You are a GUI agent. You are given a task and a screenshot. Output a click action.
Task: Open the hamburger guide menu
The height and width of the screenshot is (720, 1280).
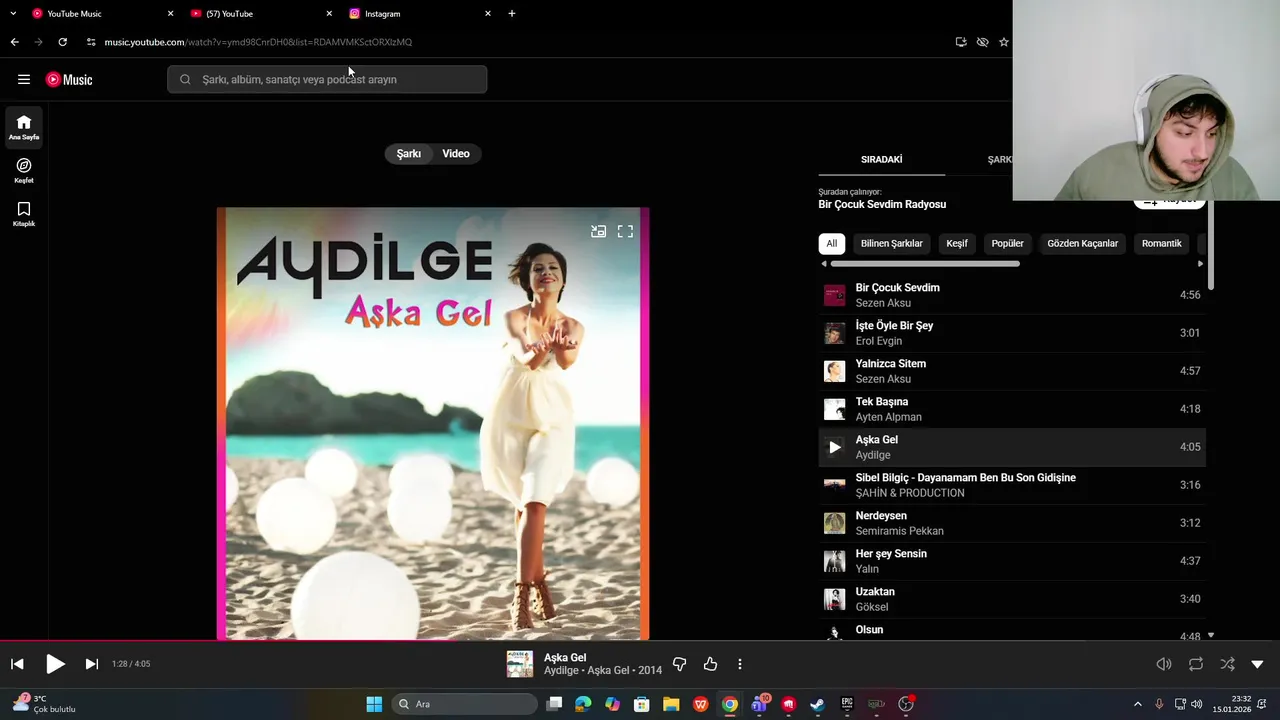click(x=24, y=79)
